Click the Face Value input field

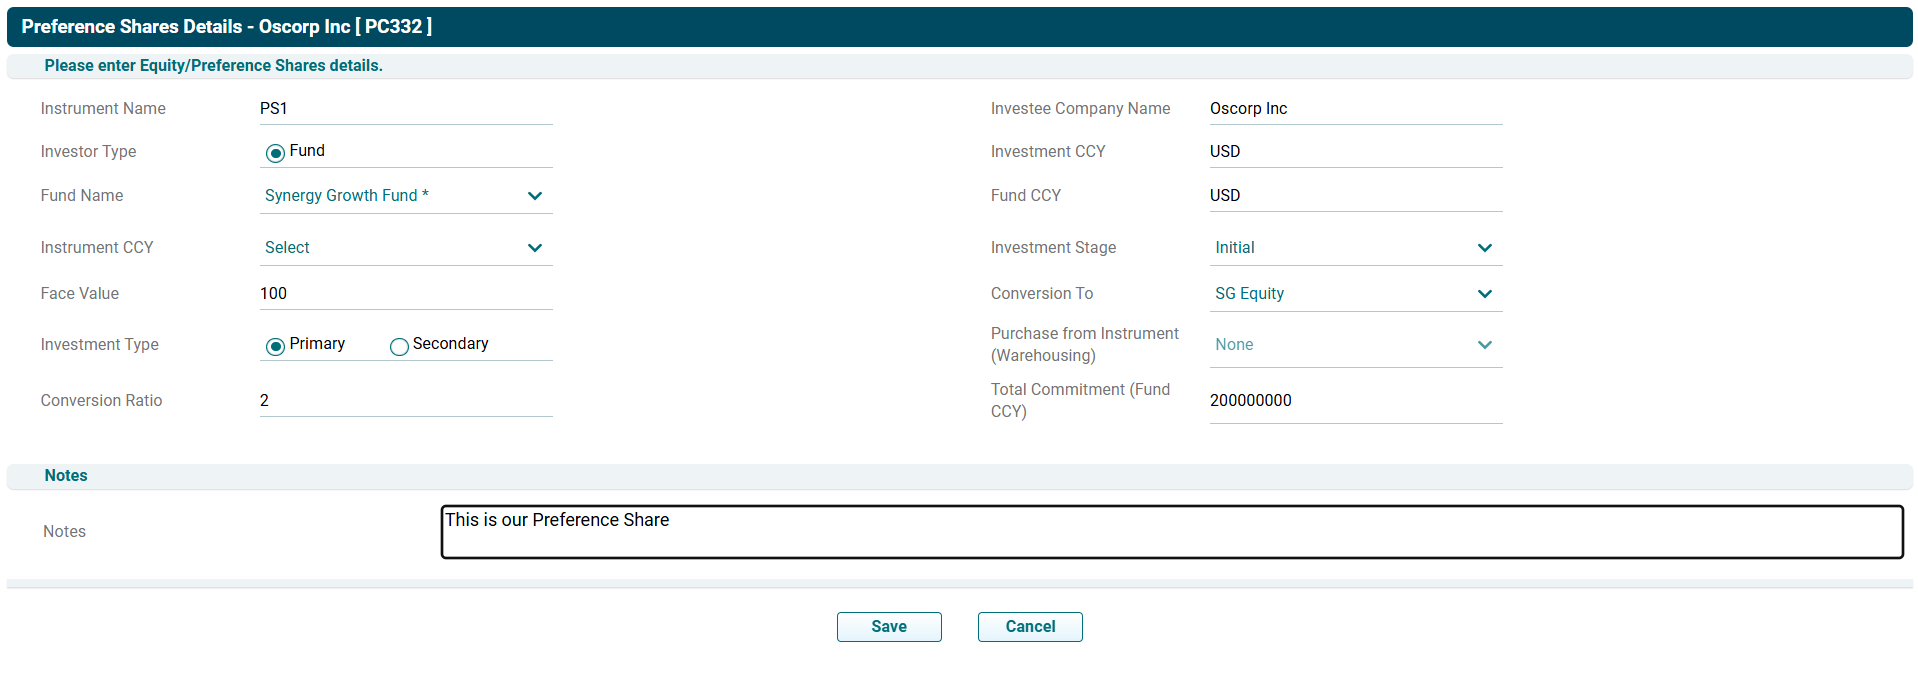pyautogui.click(x=405, y=294)
